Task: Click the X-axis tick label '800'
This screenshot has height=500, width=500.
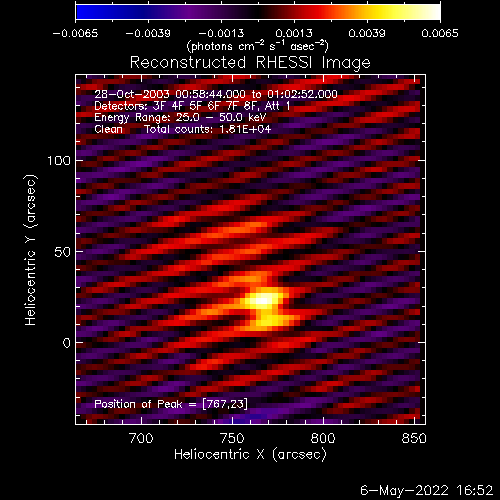Action: 323,438
